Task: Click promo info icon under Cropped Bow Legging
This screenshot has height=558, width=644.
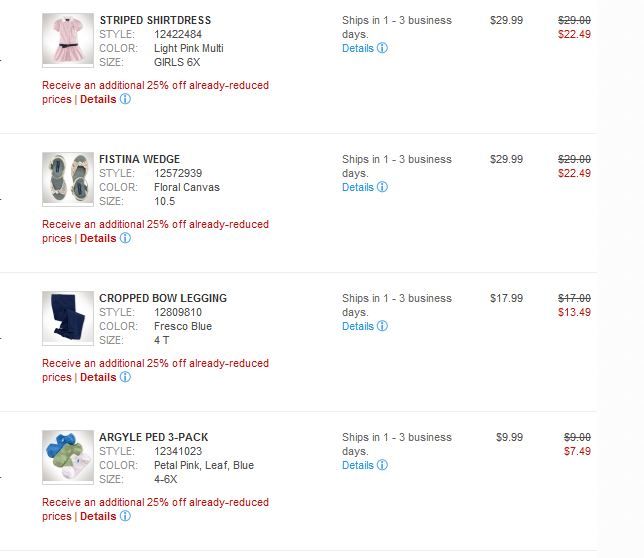Action: click(125, 378)
